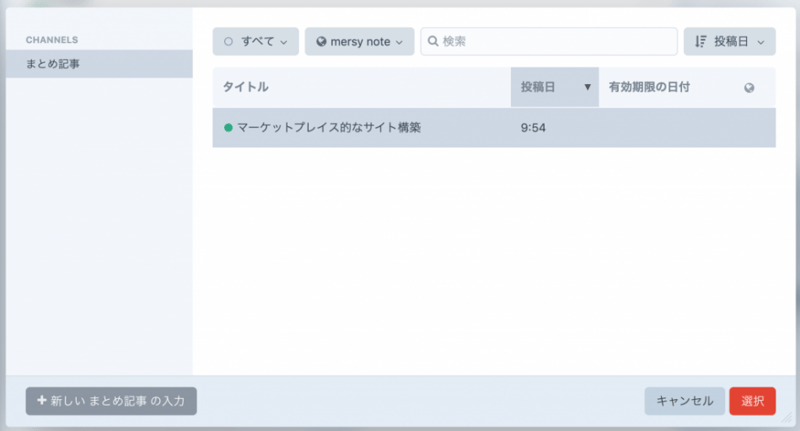Click the globe icon beside mersy note
Viewport: 800px width, 431px height.
point(321,42)
